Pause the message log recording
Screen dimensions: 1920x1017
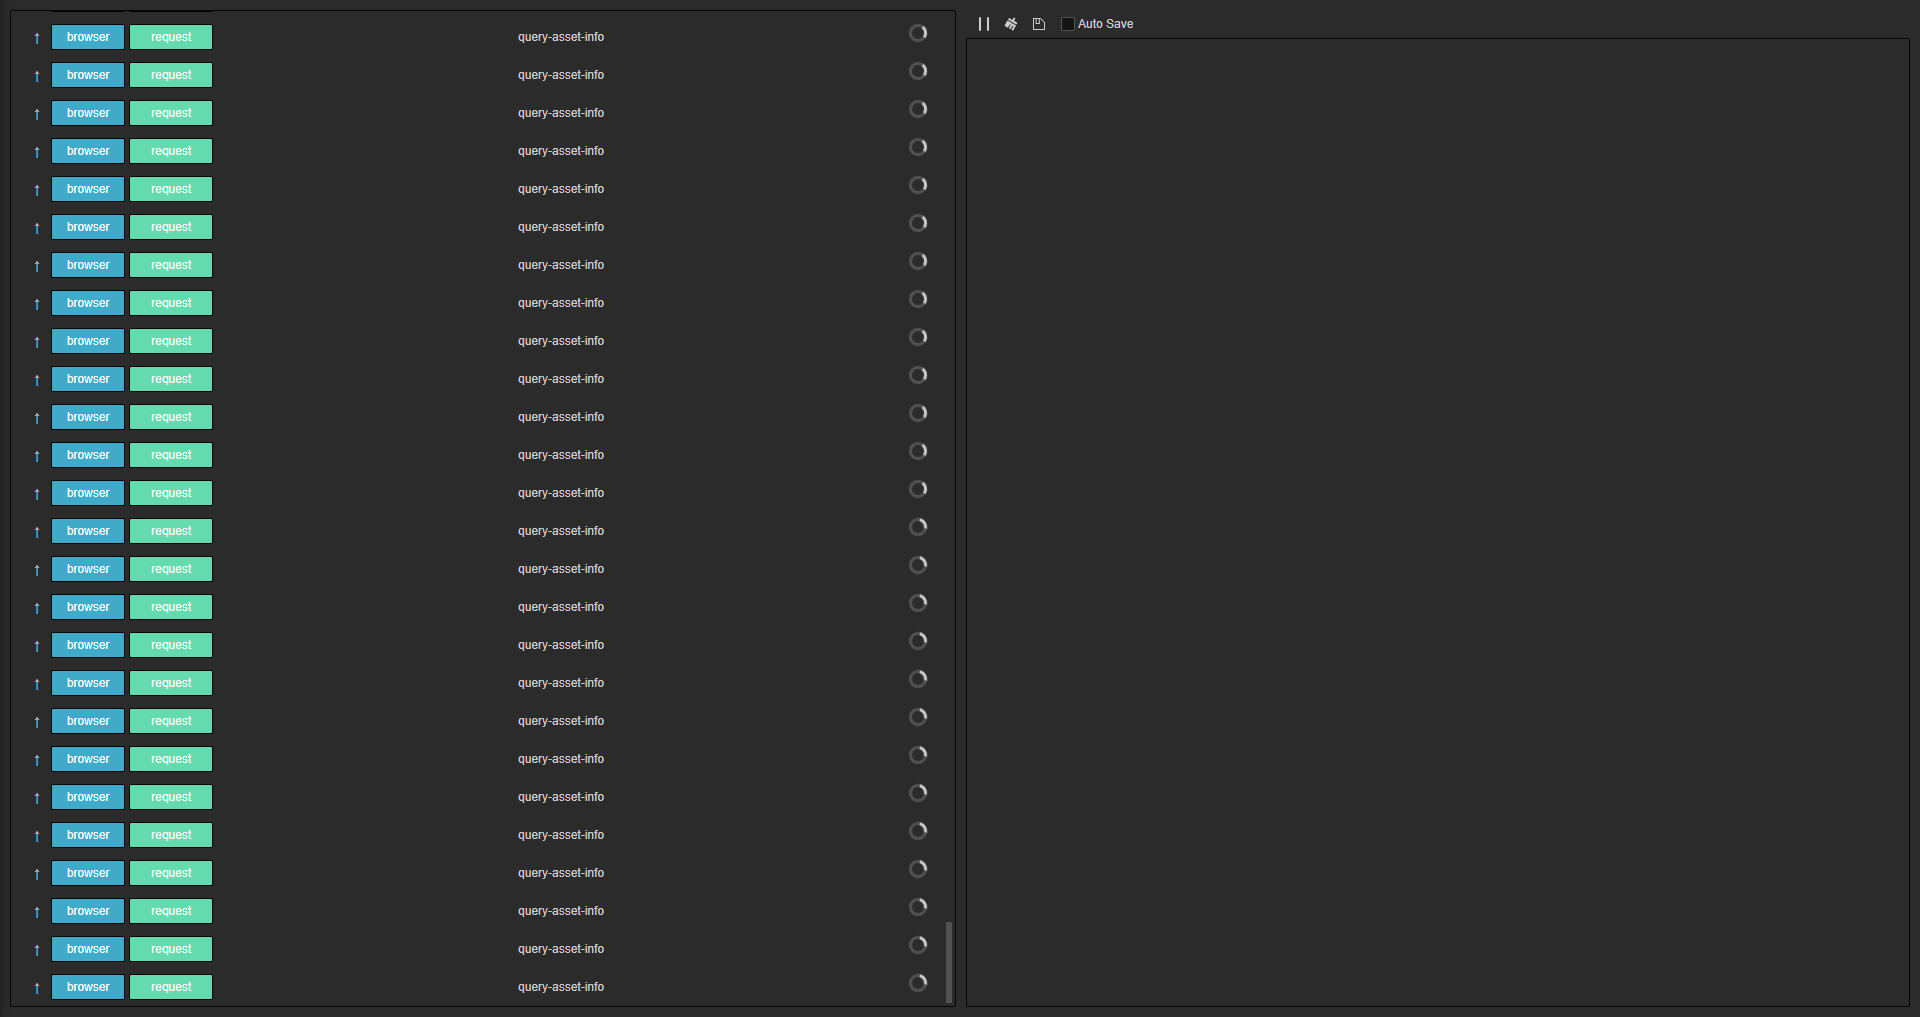[984, 24]
